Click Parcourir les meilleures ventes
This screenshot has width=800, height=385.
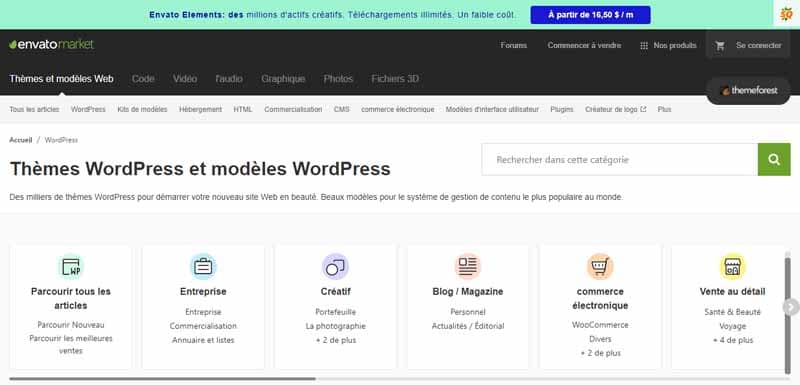(70, 345)
